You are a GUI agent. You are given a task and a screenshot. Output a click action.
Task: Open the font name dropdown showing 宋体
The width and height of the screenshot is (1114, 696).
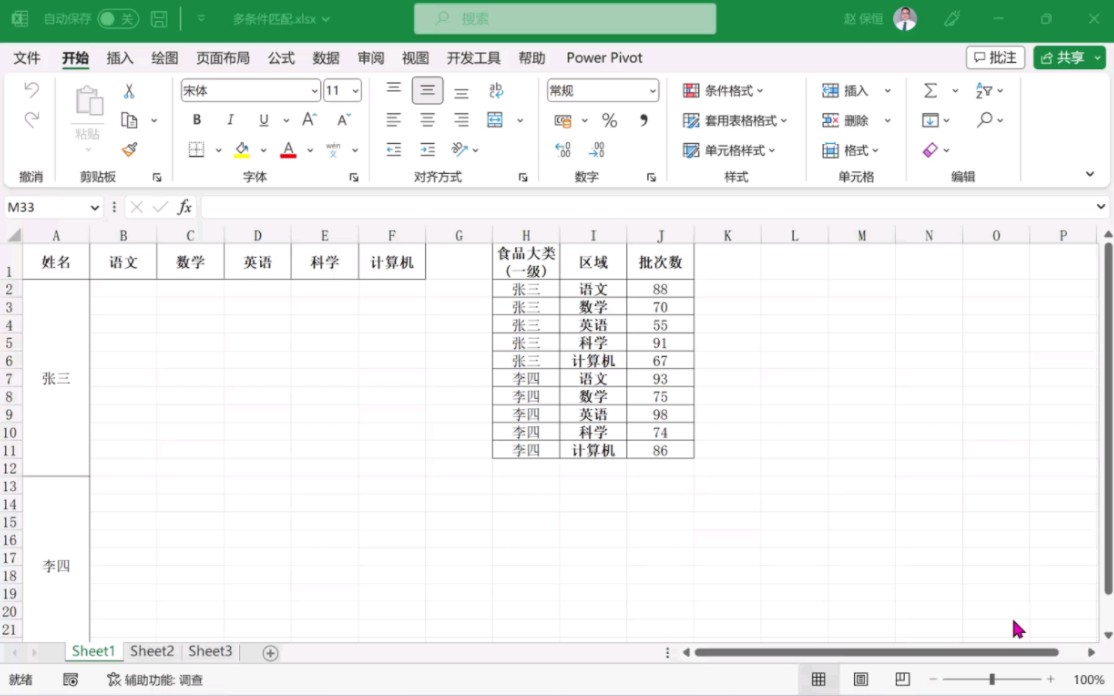[246, 91]
